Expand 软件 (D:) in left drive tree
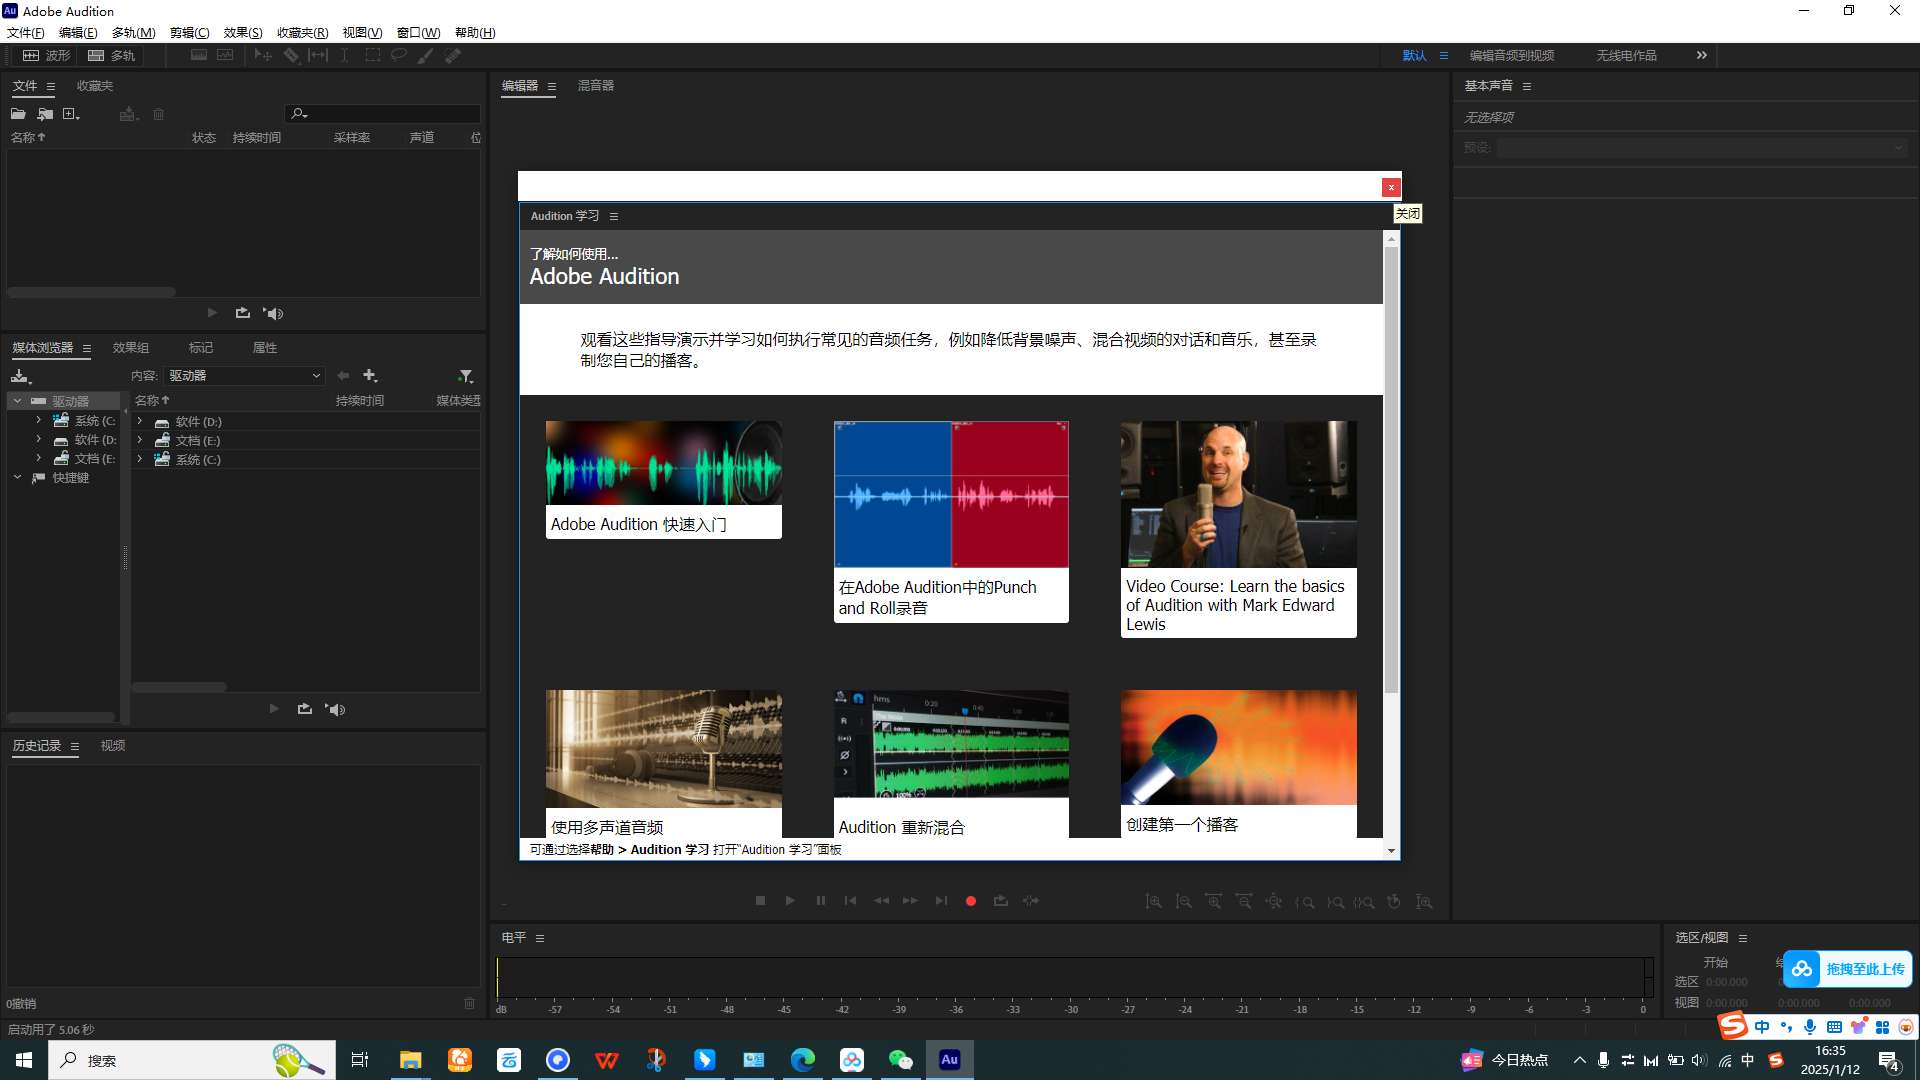Screen dimensions: 1920x1080 38,439
